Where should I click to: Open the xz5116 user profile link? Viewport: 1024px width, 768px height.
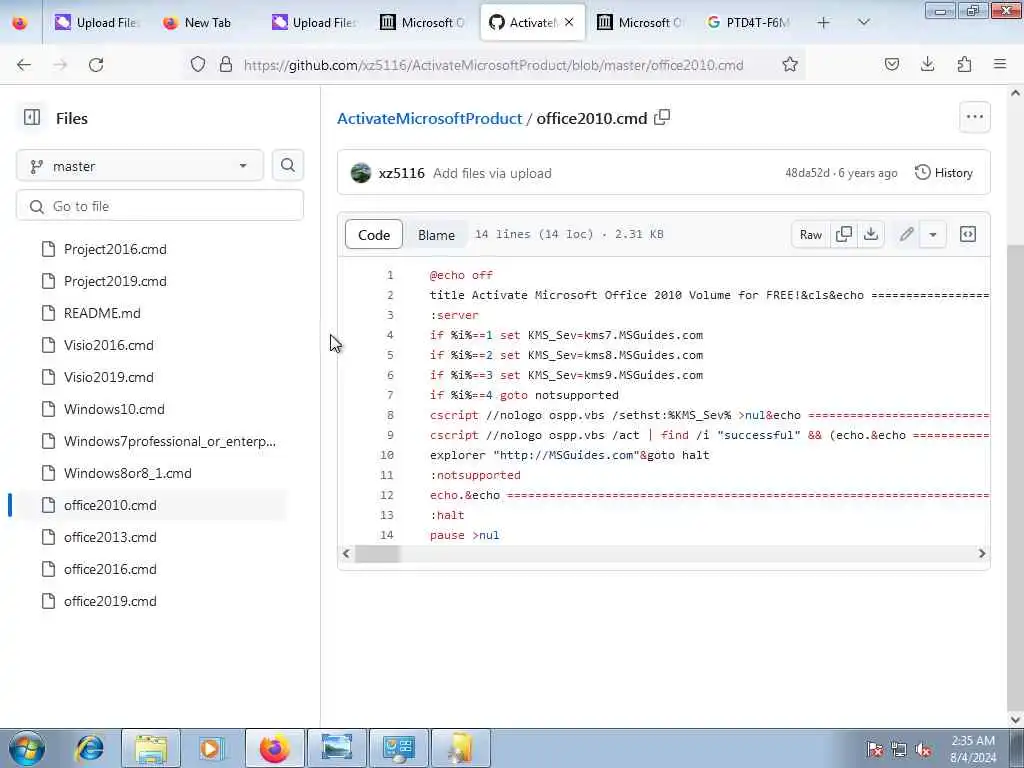401,173
